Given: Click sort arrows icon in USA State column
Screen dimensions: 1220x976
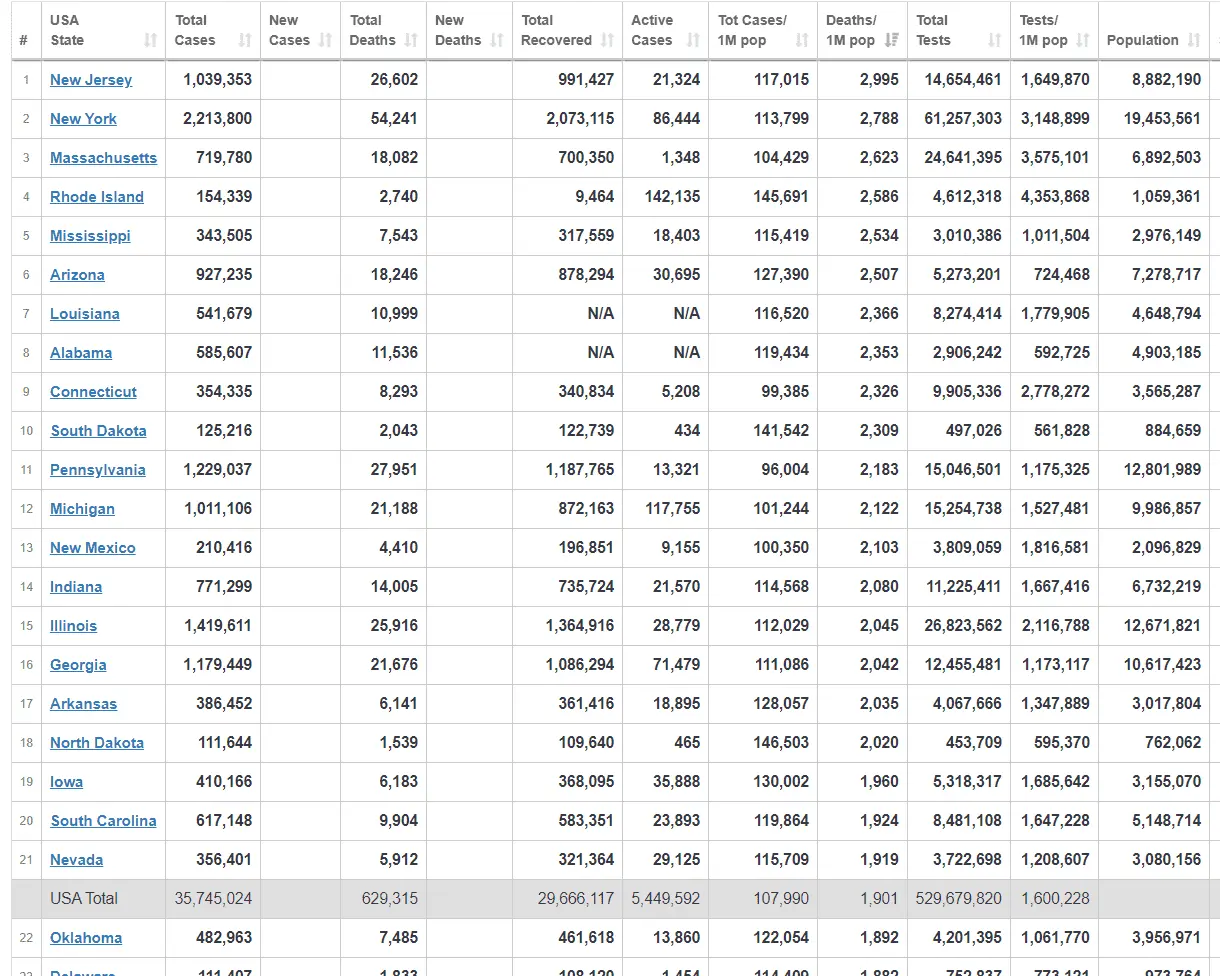Looking at the screenshot, I should click(150, 41).
